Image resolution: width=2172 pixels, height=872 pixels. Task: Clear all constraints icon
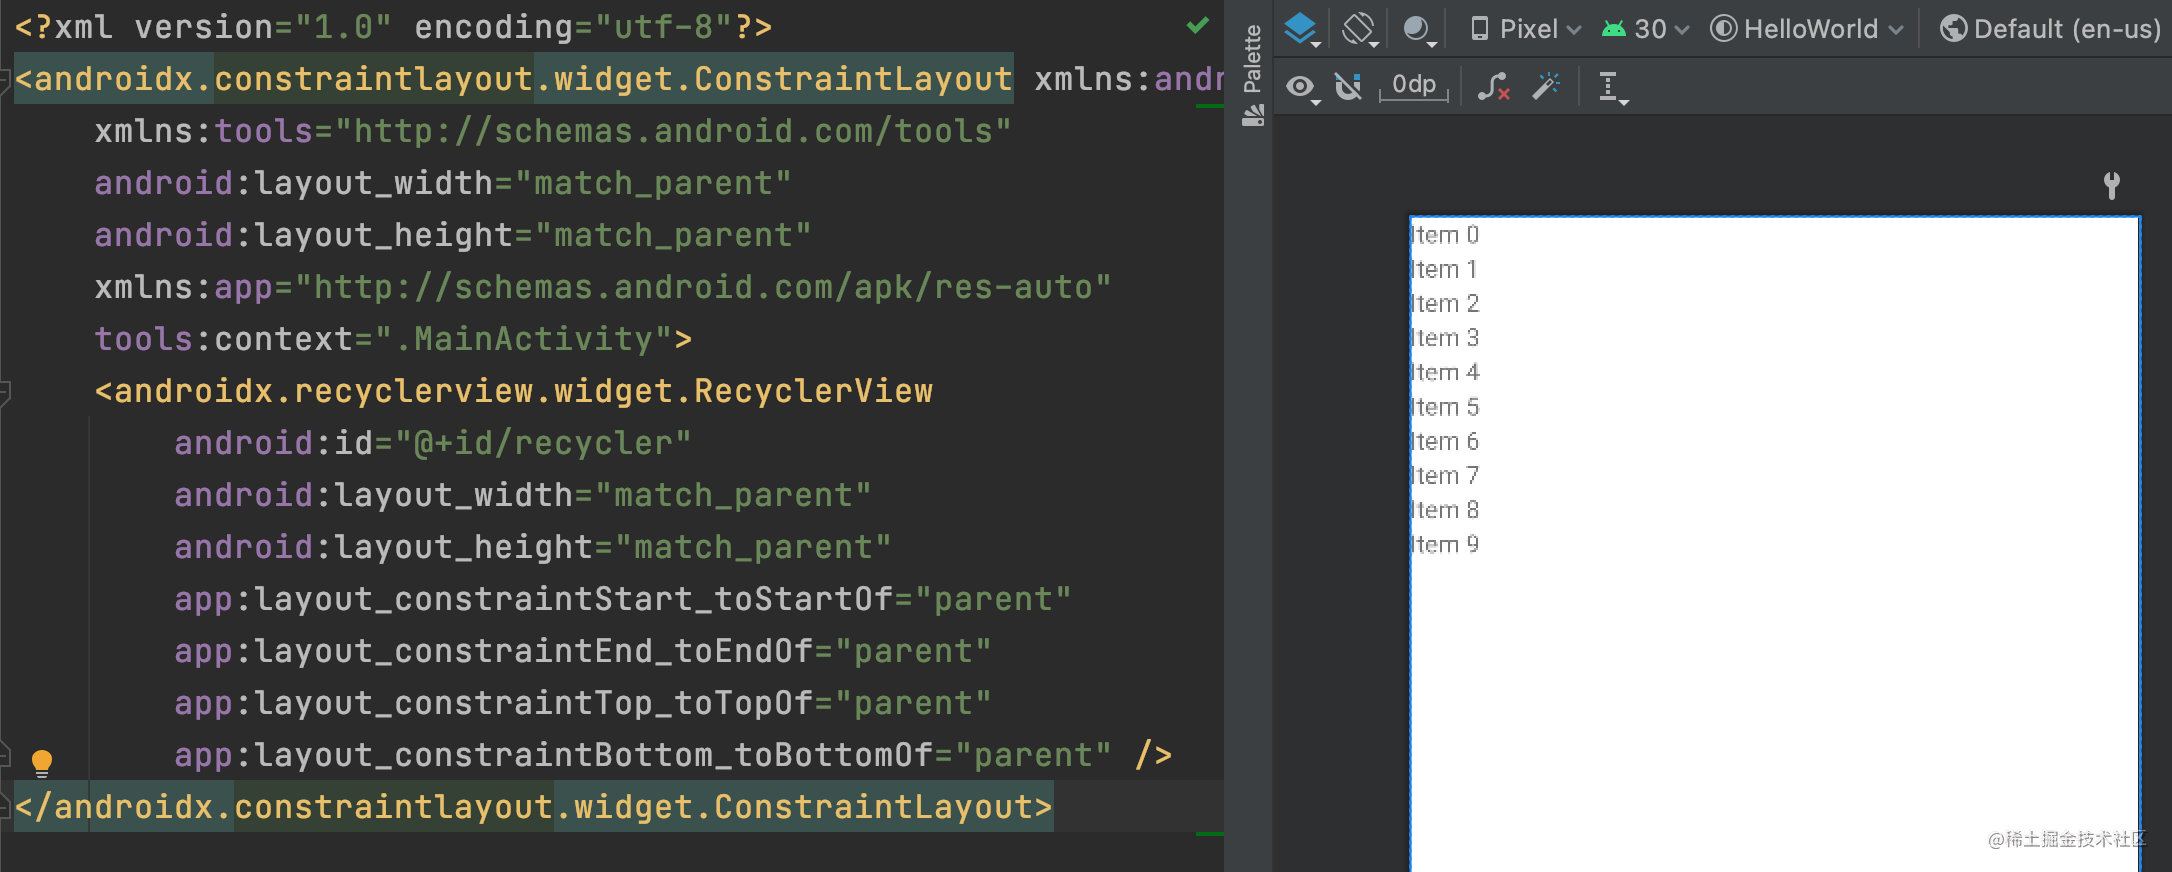[1494, 87]
